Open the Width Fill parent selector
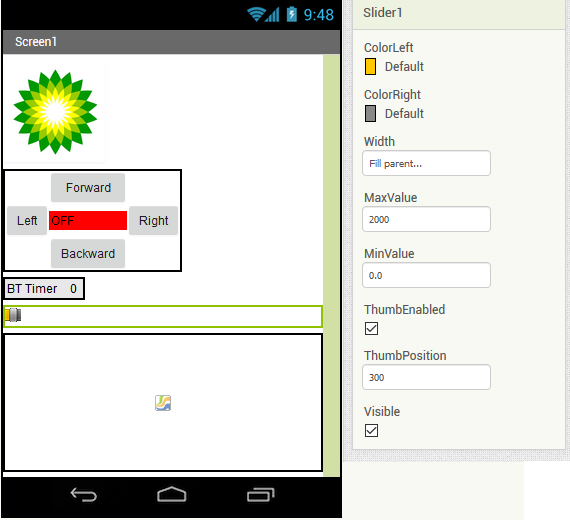The height and width of the screenshot is (520, 570). [426, 163]
